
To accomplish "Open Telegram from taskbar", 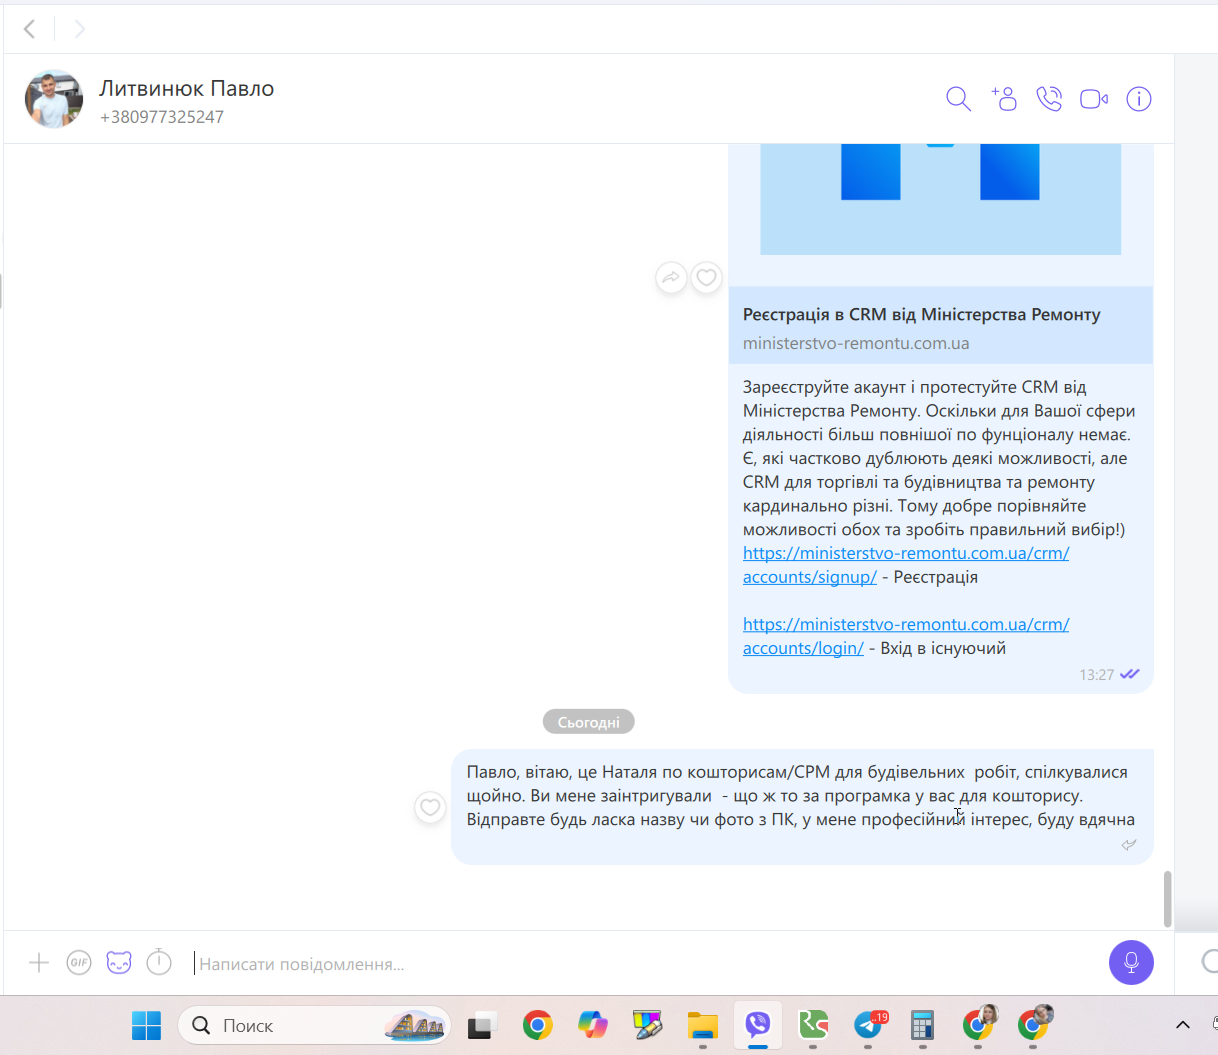I will (x=868, y=1025).
